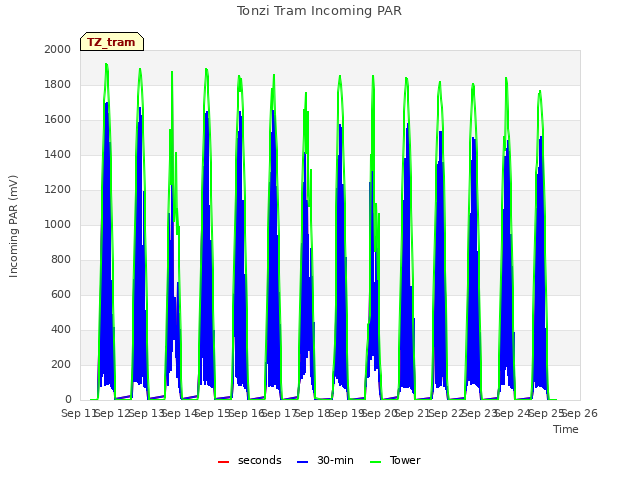The image size is (640, 480).
Task: Click the Time axis label
Action: point(566,429)
